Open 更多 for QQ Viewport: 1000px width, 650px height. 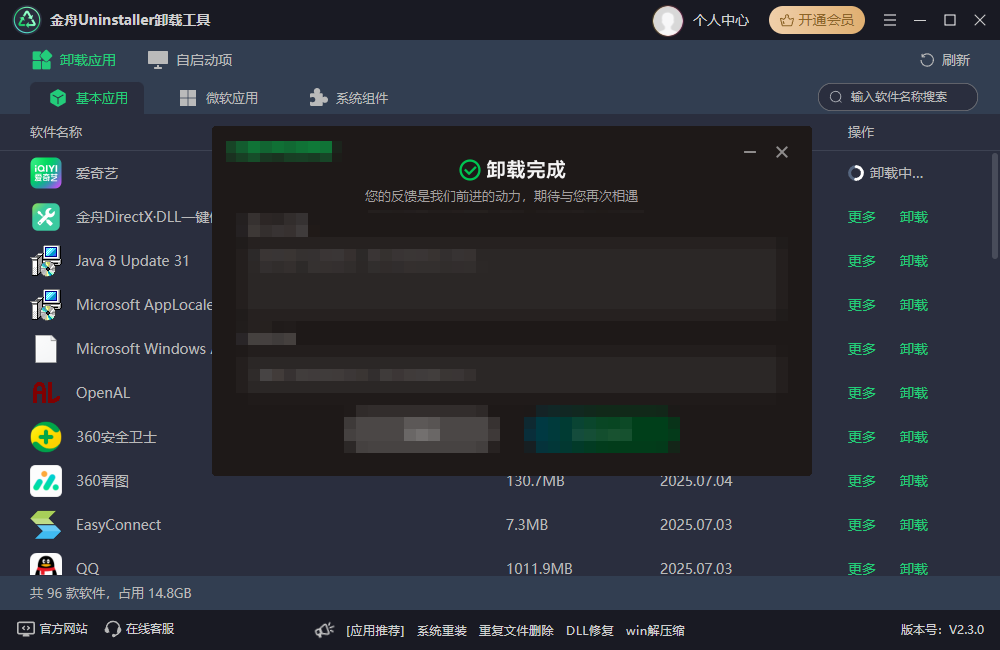coord(862,568)
